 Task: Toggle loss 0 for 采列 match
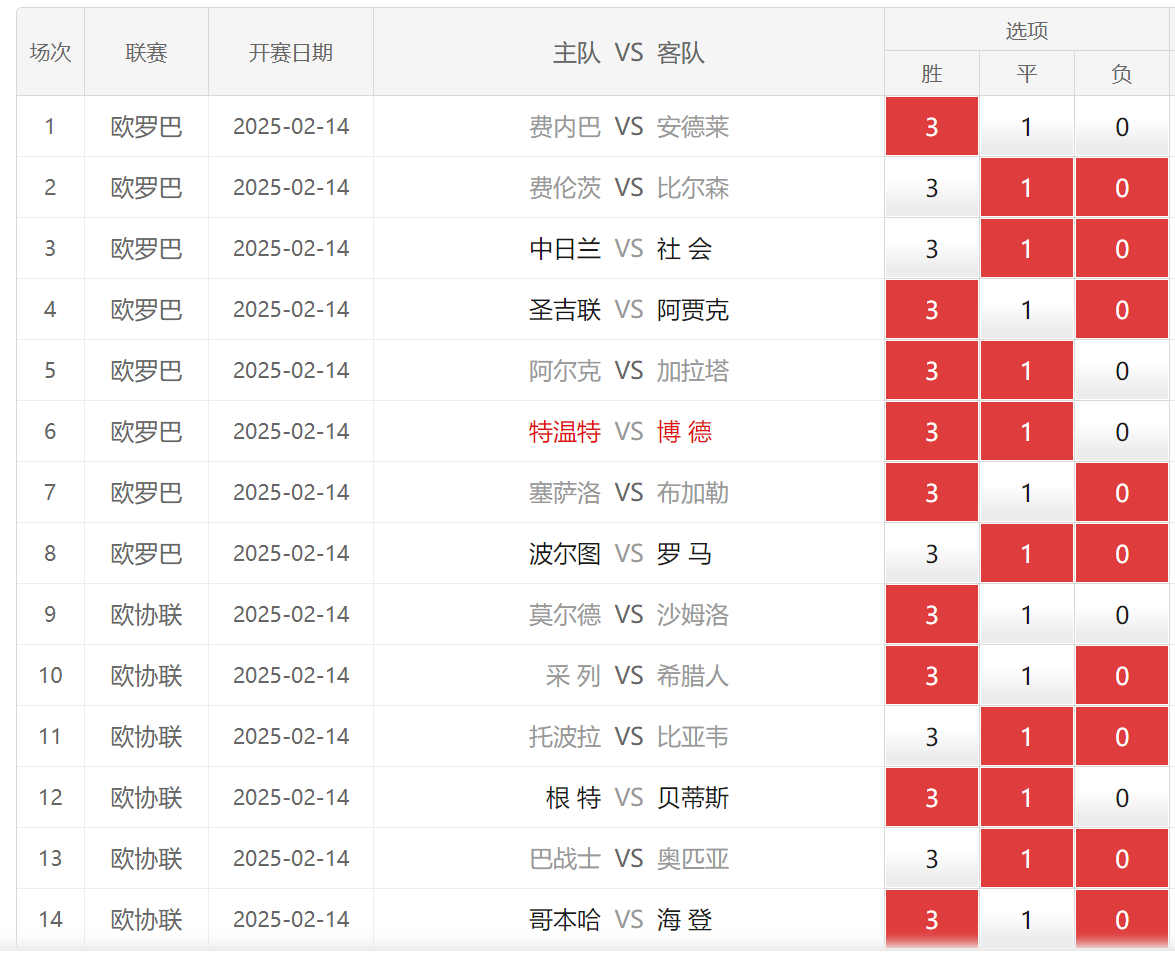point(1122,675)
